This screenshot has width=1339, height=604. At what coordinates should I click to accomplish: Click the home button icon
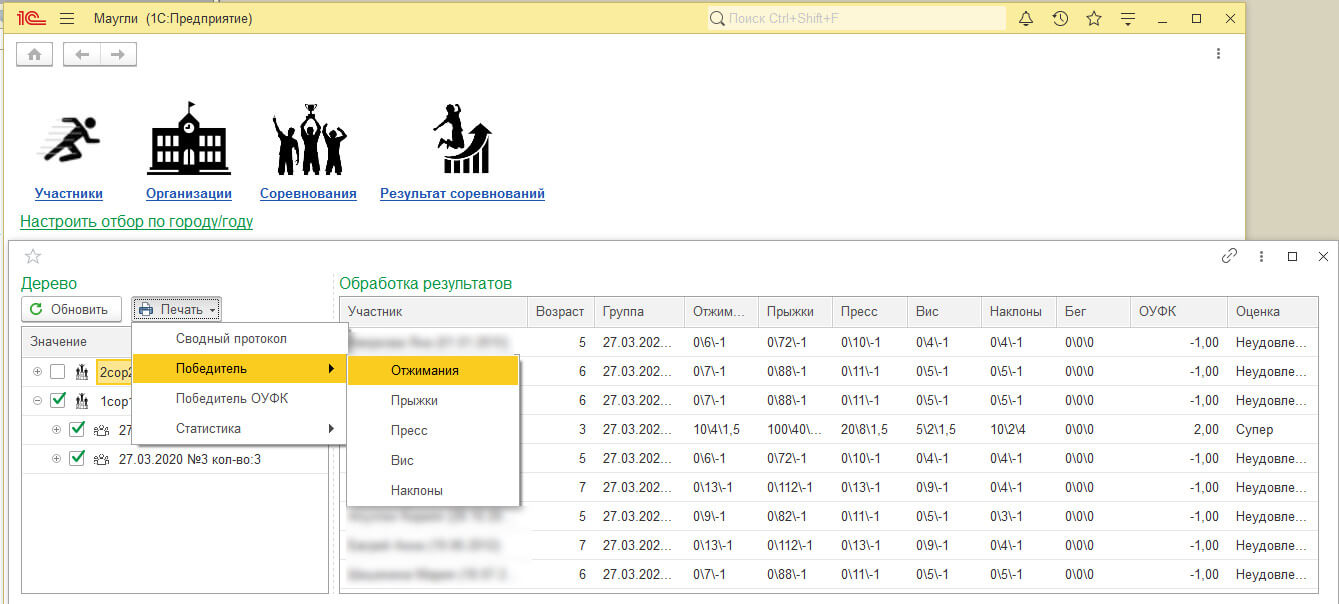point(35,55)
